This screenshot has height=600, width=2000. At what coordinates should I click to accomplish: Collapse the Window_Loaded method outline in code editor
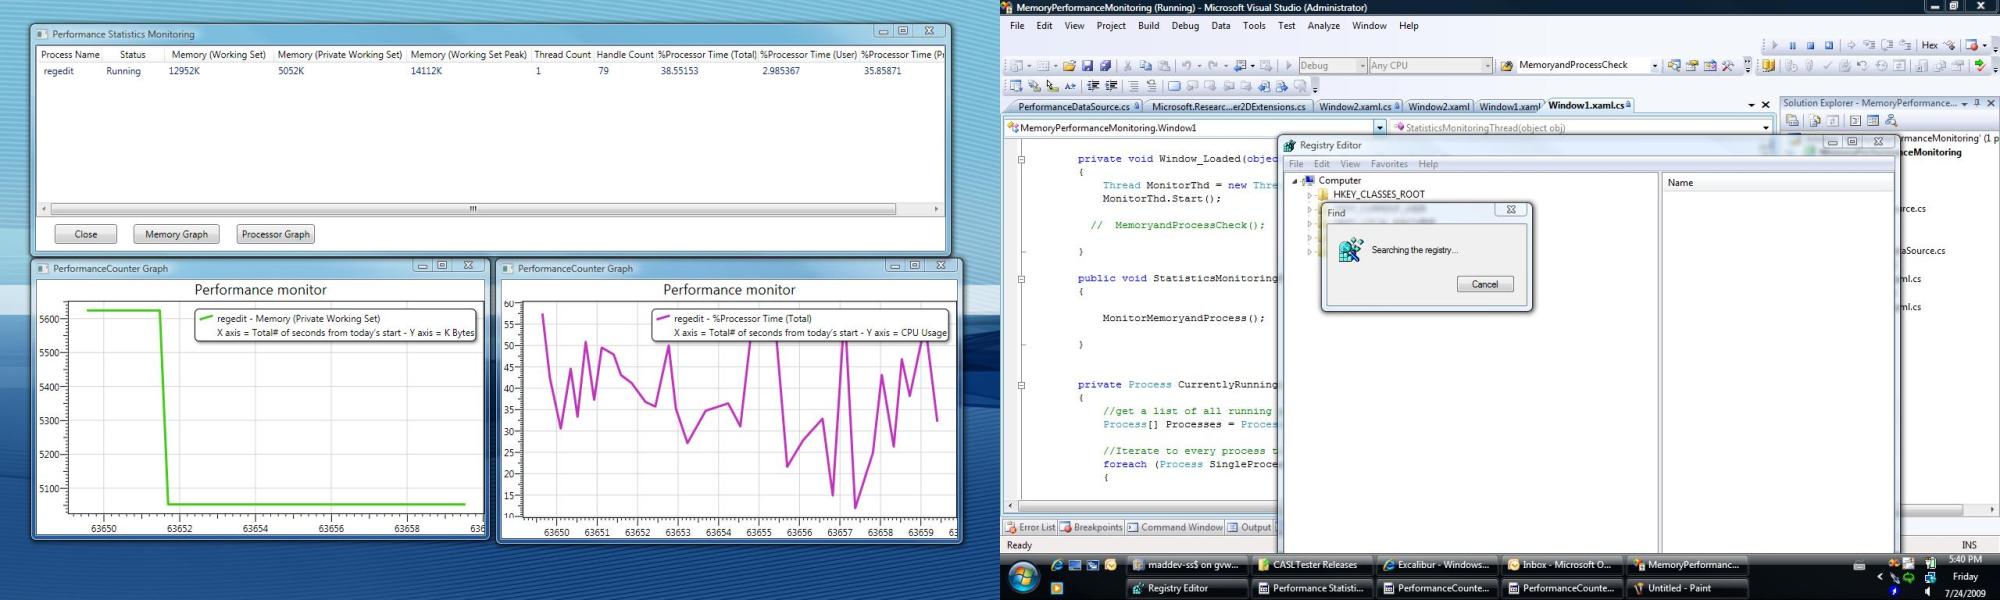[x=1021, y=159]
